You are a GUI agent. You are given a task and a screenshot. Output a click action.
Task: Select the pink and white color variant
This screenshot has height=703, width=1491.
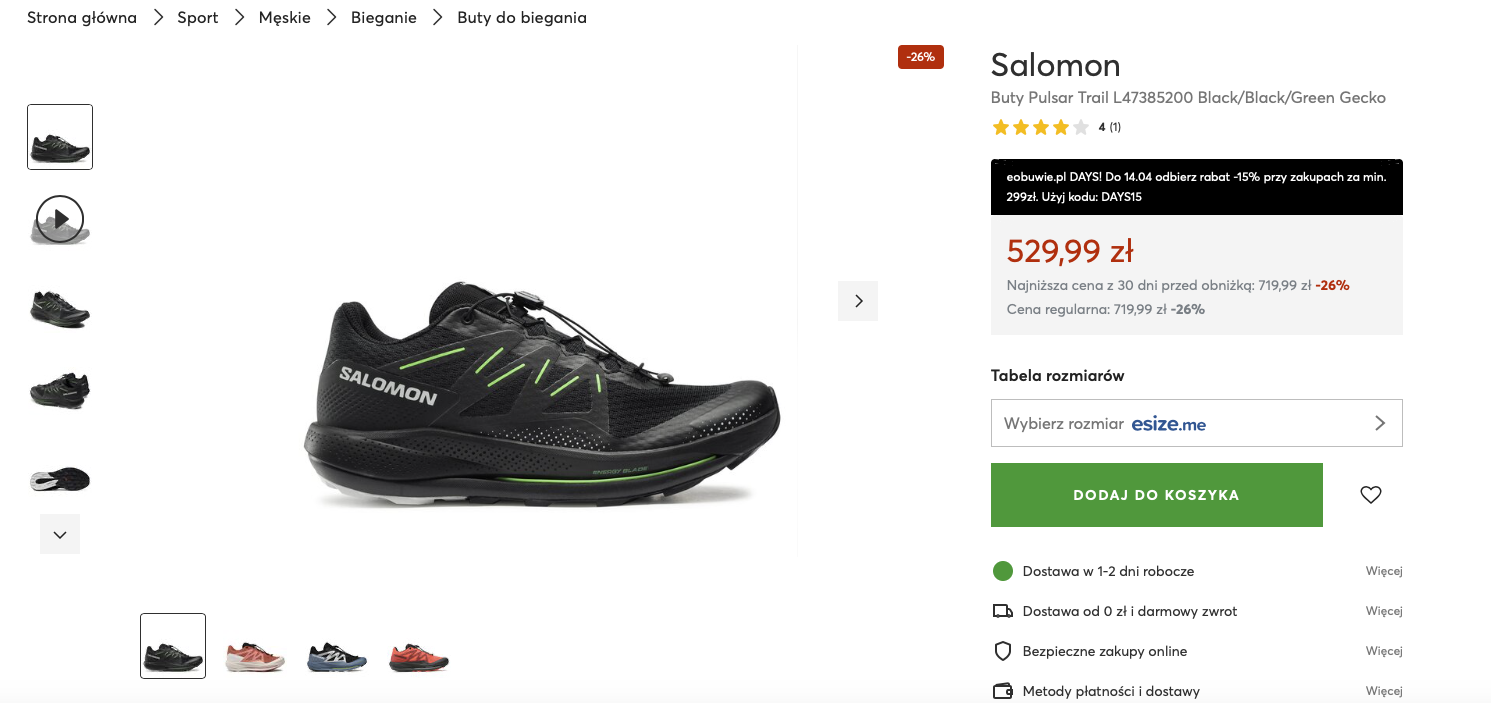pos(255,656)
